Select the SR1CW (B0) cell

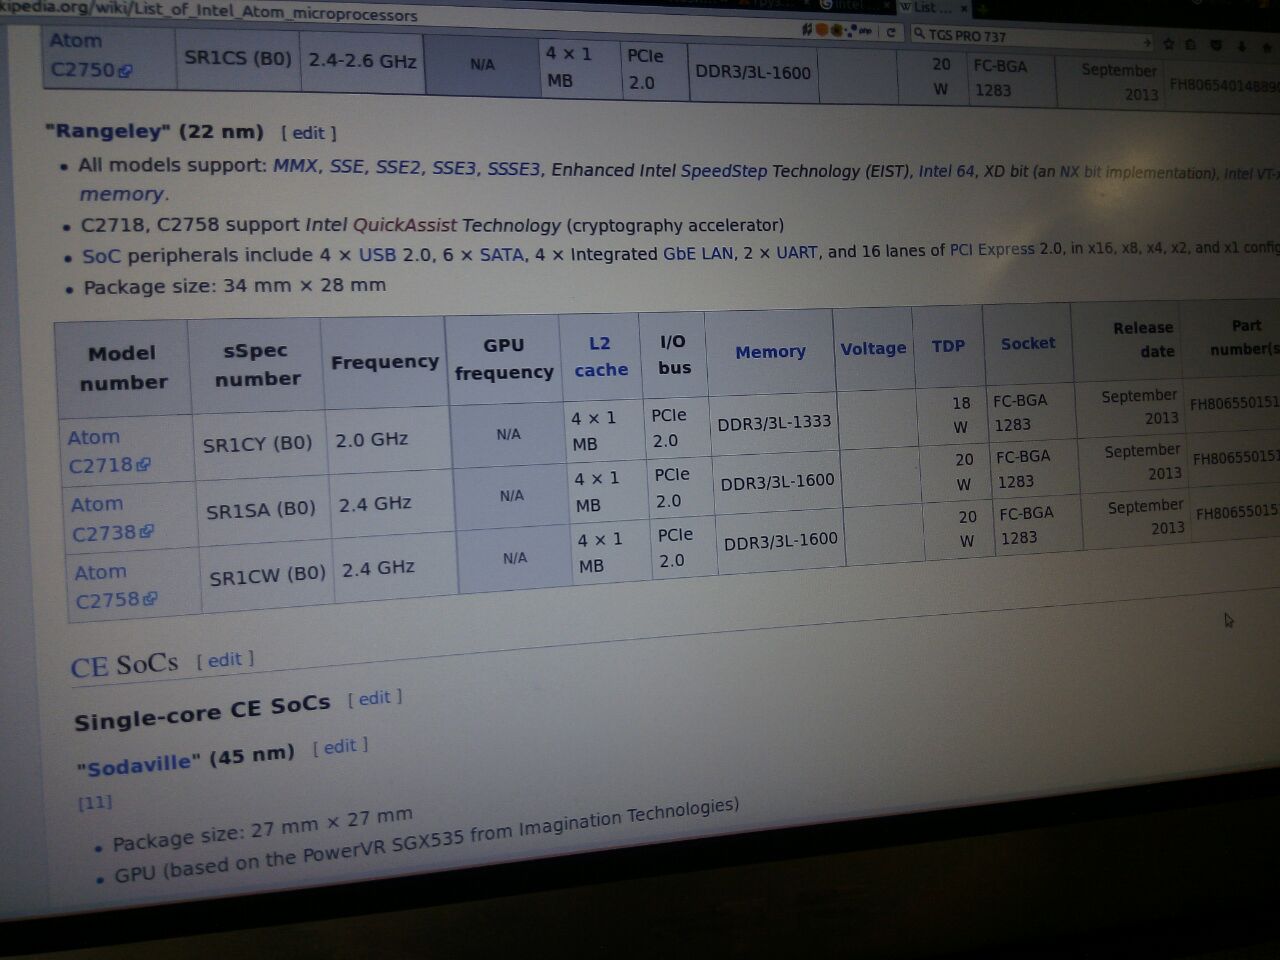click(267, 575)
